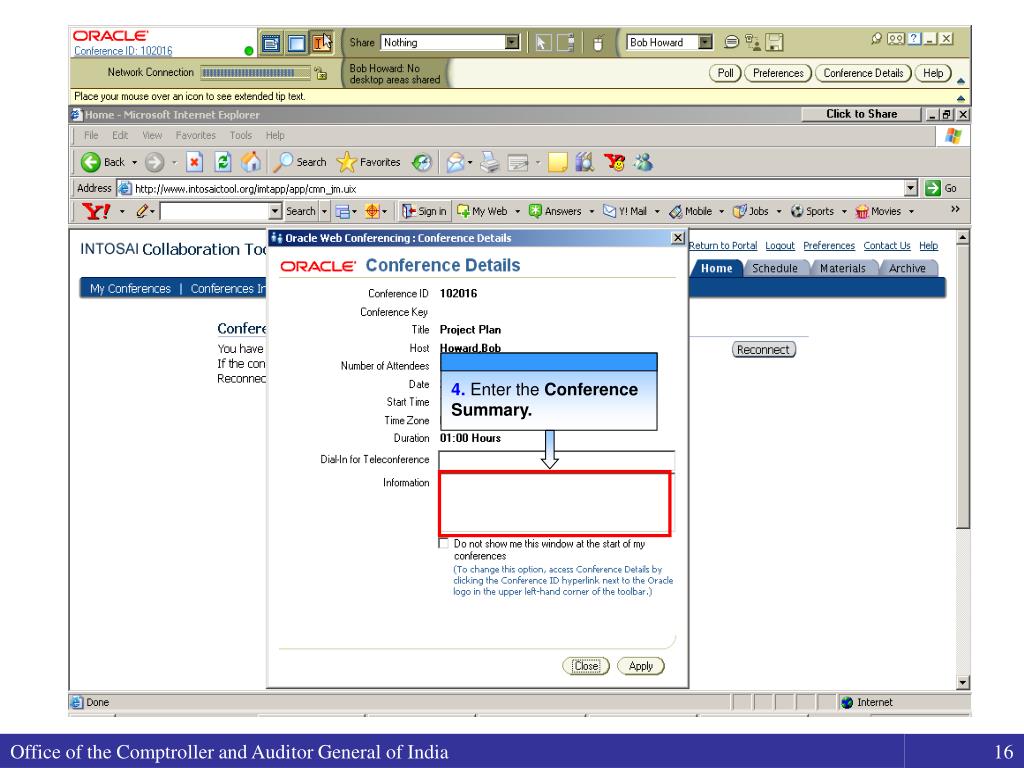Click the Yahoo Messenger smiley icon
The width and height of the screenshot is (1024, 768).
pyautogui.click(x=614, y=162)
